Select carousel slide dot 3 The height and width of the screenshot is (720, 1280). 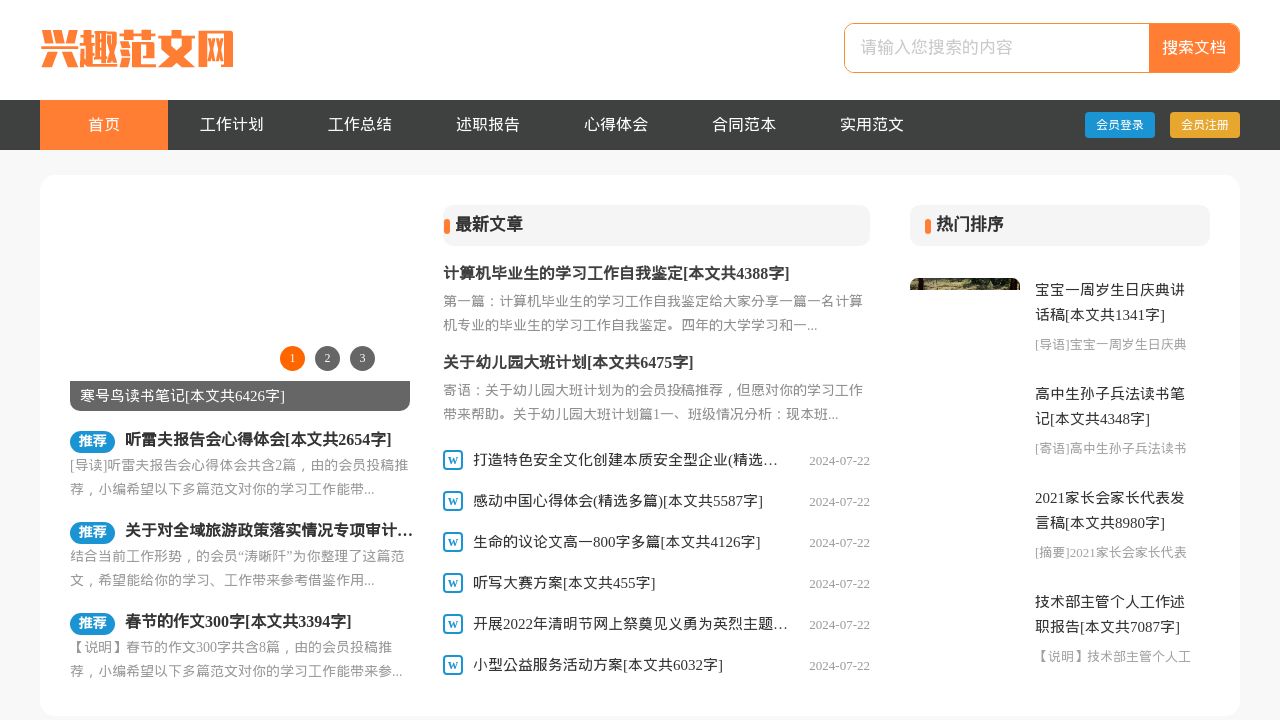pos(362,358)
